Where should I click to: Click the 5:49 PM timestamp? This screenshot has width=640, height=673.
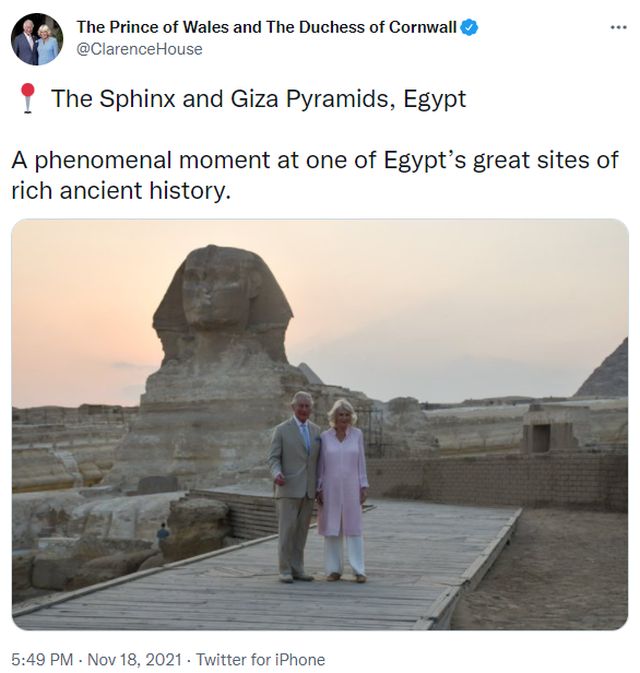pyautogui.click(x=43, y=659)
